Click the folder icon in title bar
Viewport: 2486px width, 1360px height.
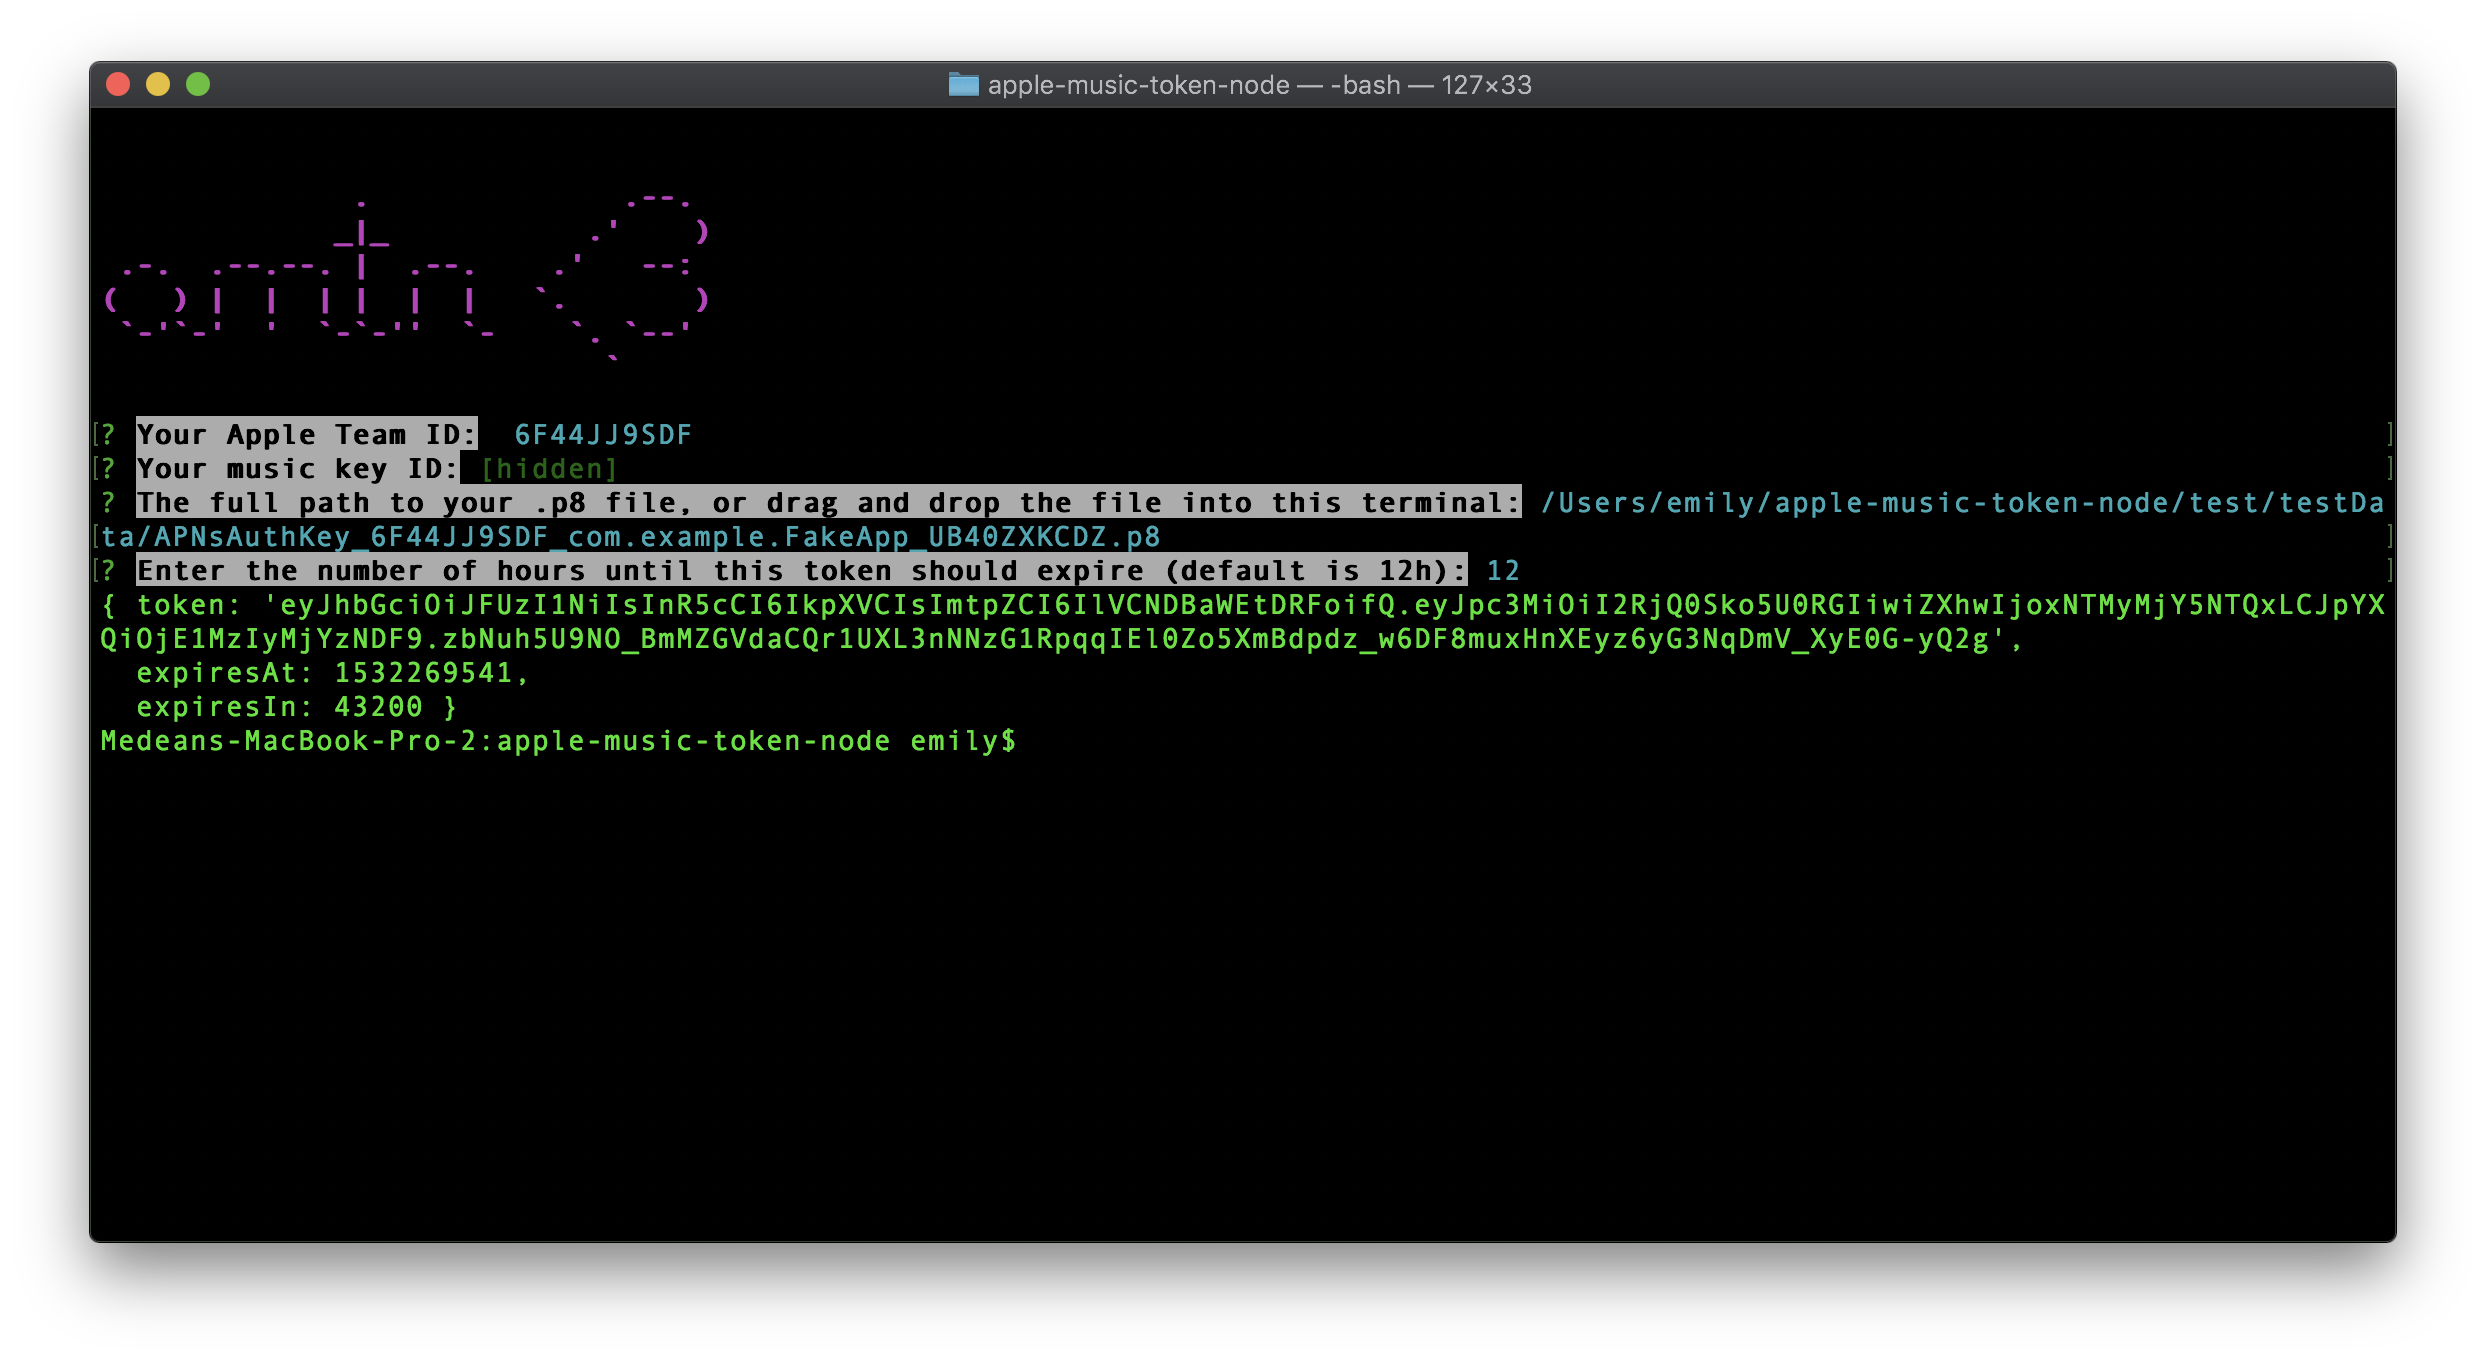point(963,85)
